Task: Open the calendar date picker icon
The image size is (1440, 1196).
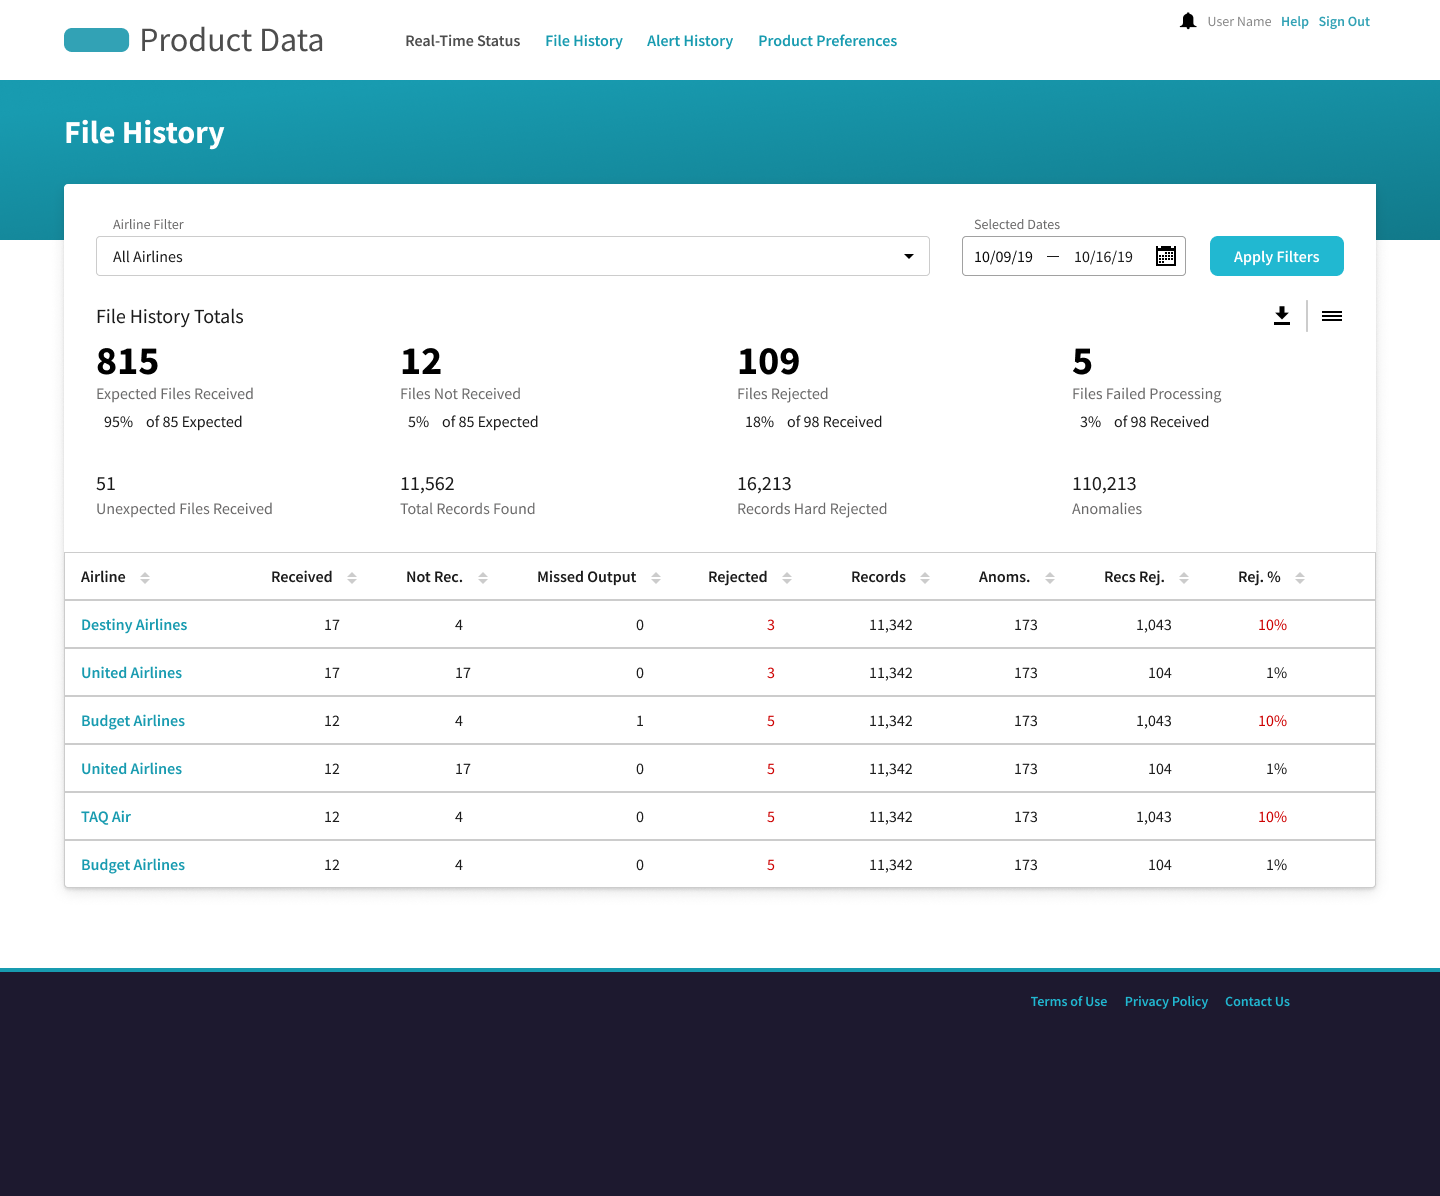Action: click(x=1166, y=256)
